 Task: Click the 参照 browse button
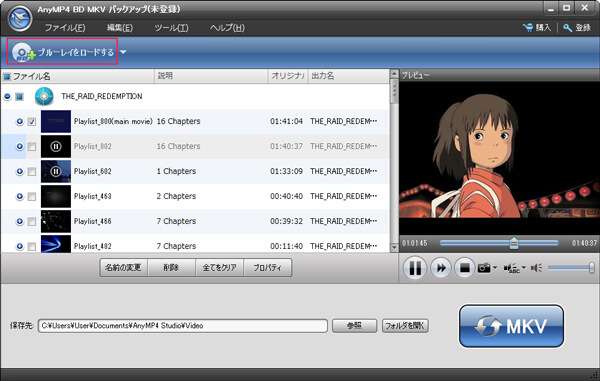(354, 326)
